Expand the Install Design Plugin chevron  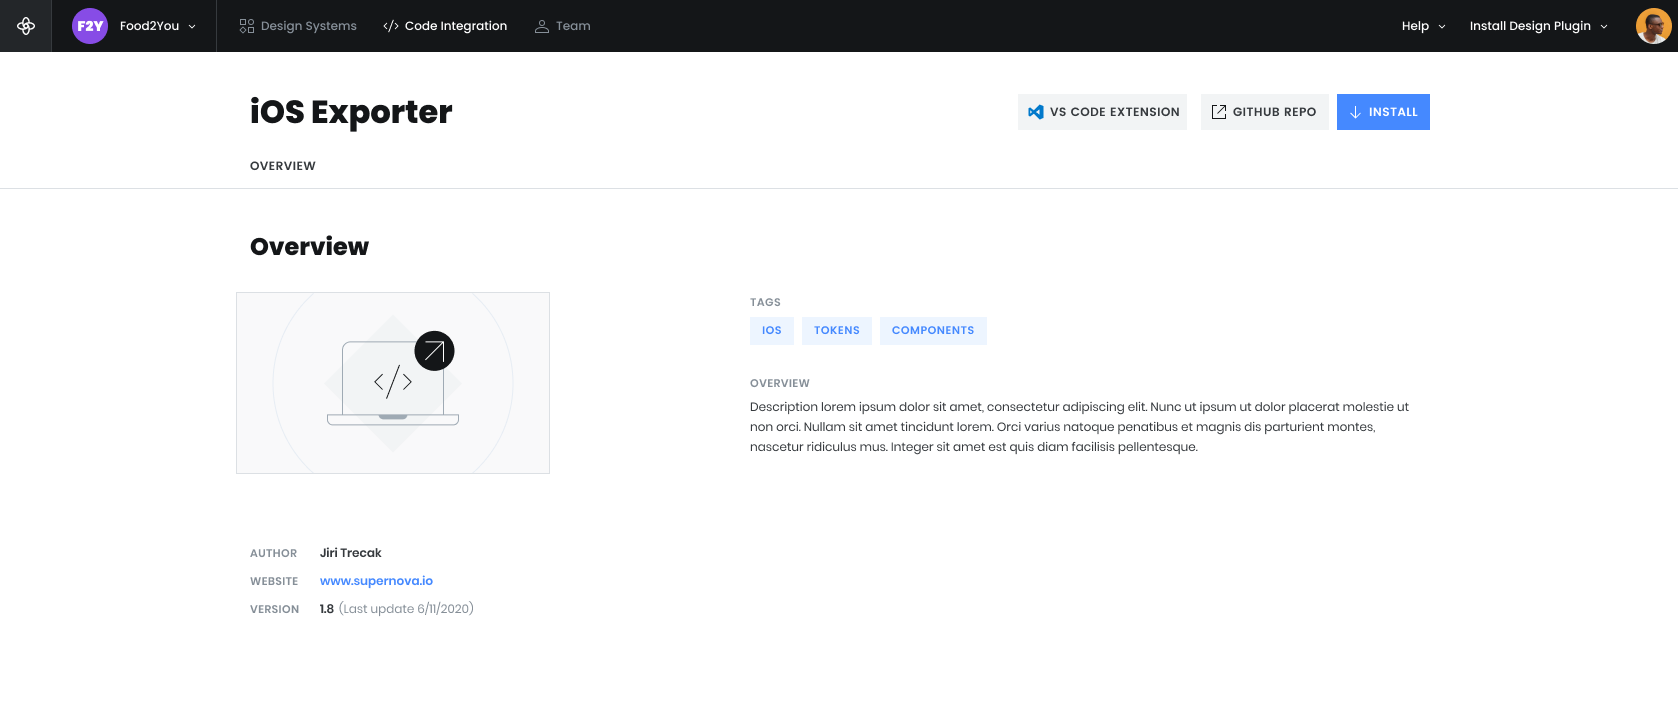click(1604, 27)
